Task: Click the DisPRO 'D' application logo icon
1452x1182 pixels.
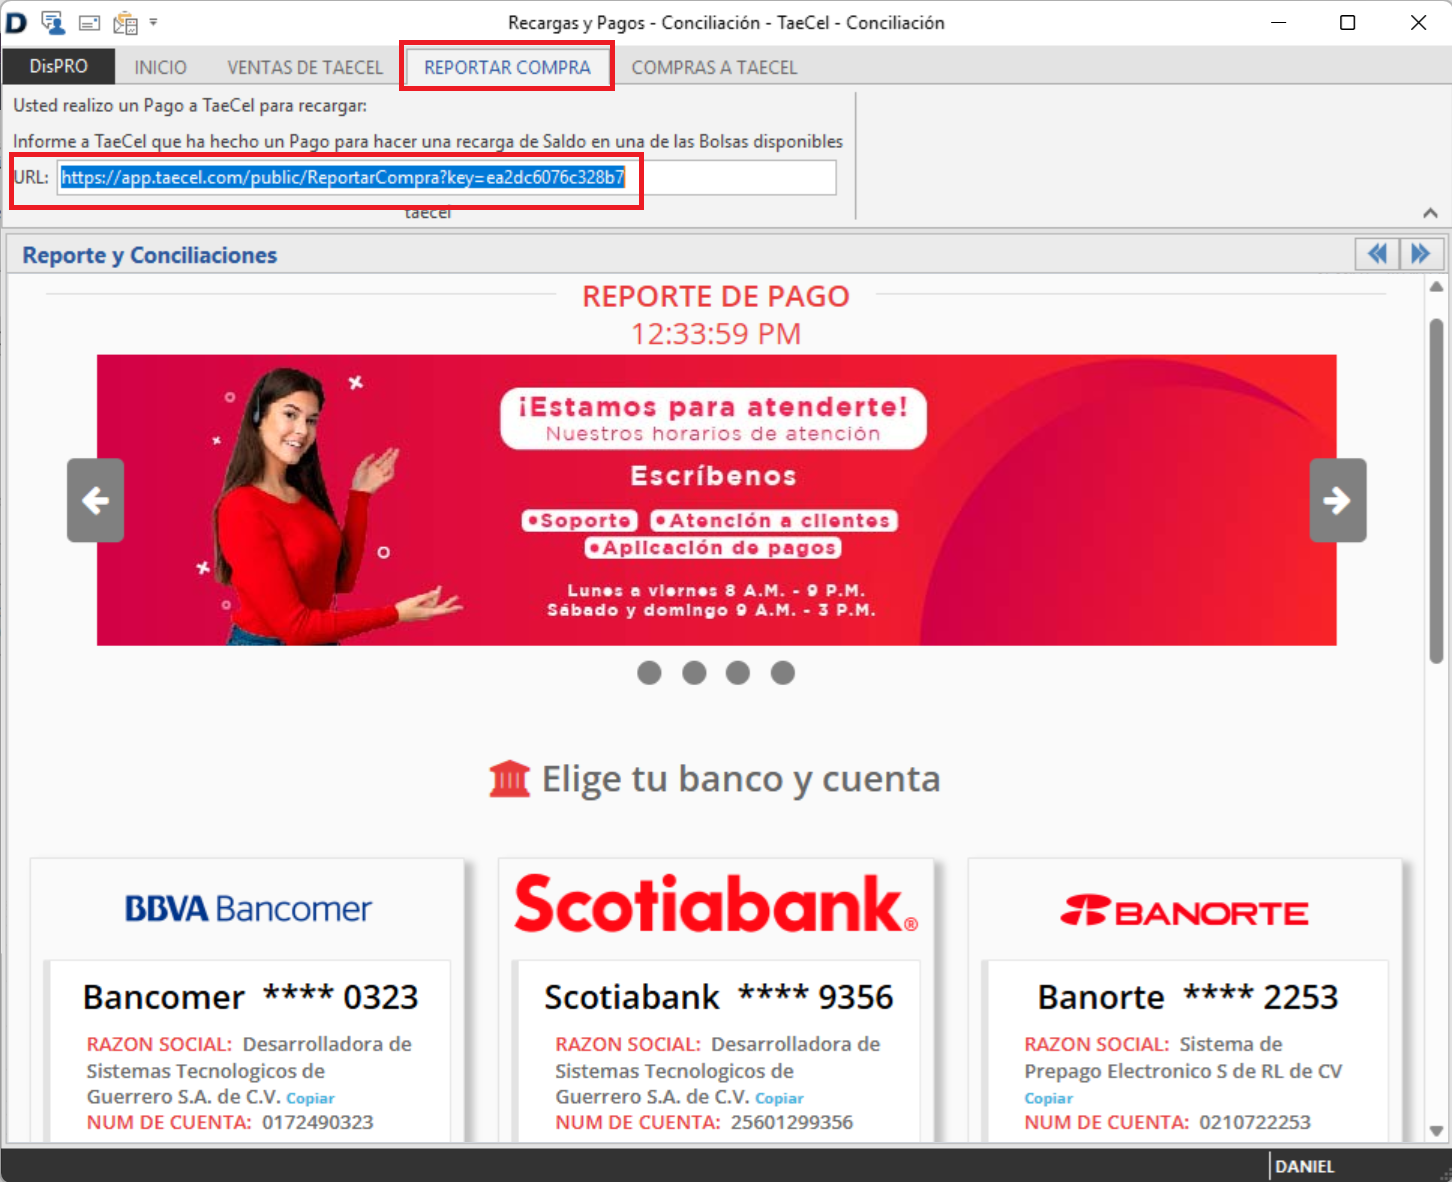Action: pyautogui.click(x=16, y=22)
